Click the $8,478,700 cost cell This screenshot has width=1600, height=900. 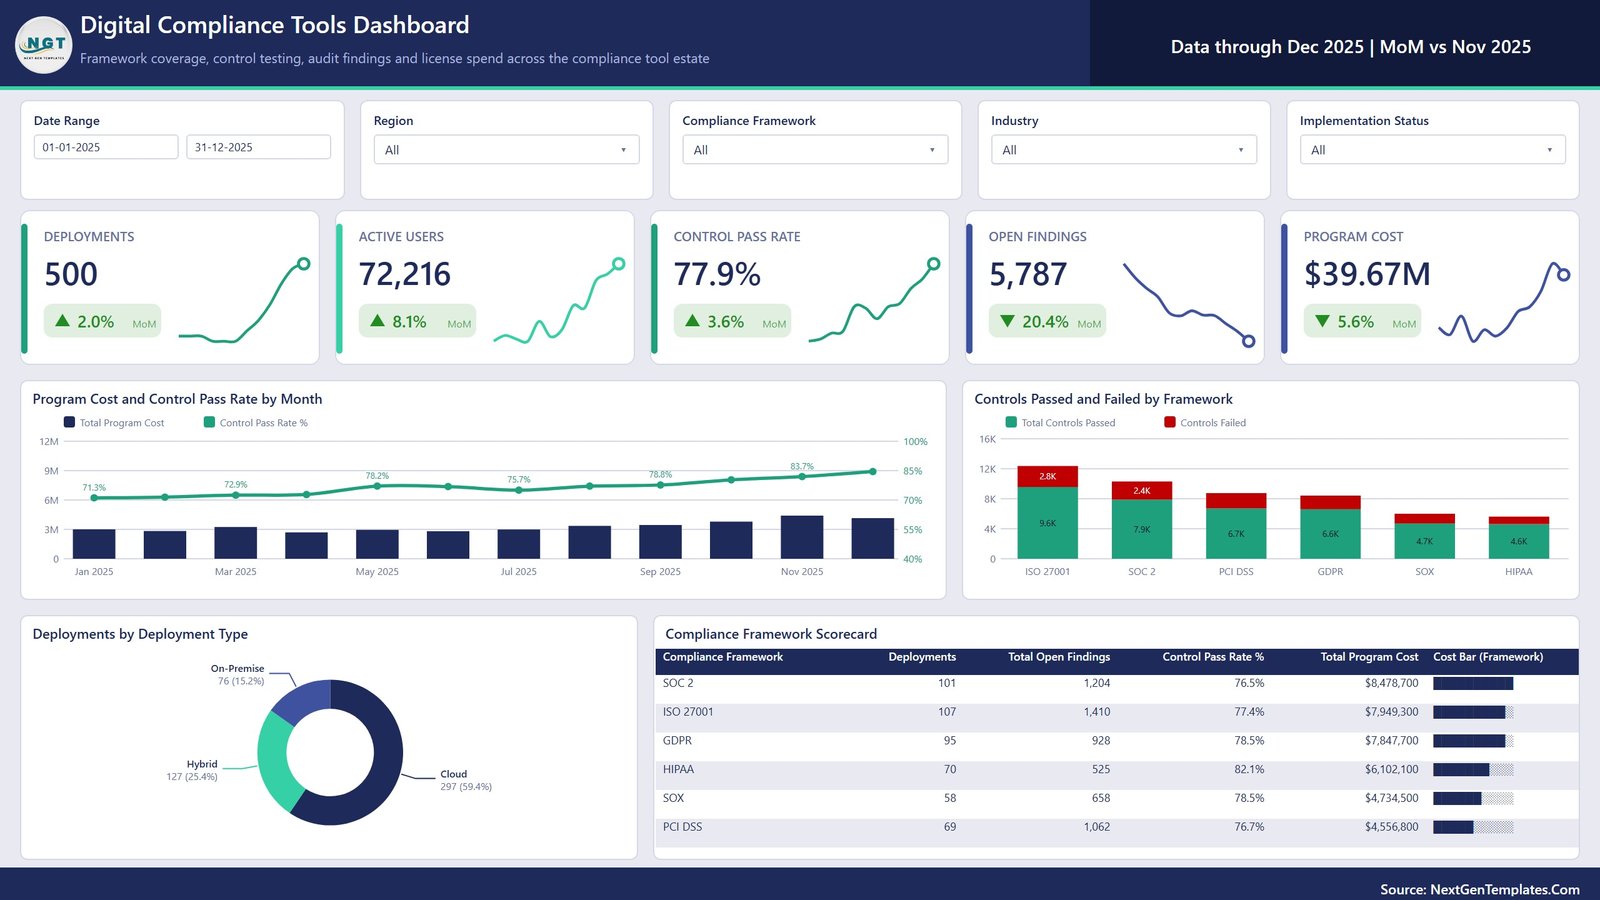(1391, 683)
